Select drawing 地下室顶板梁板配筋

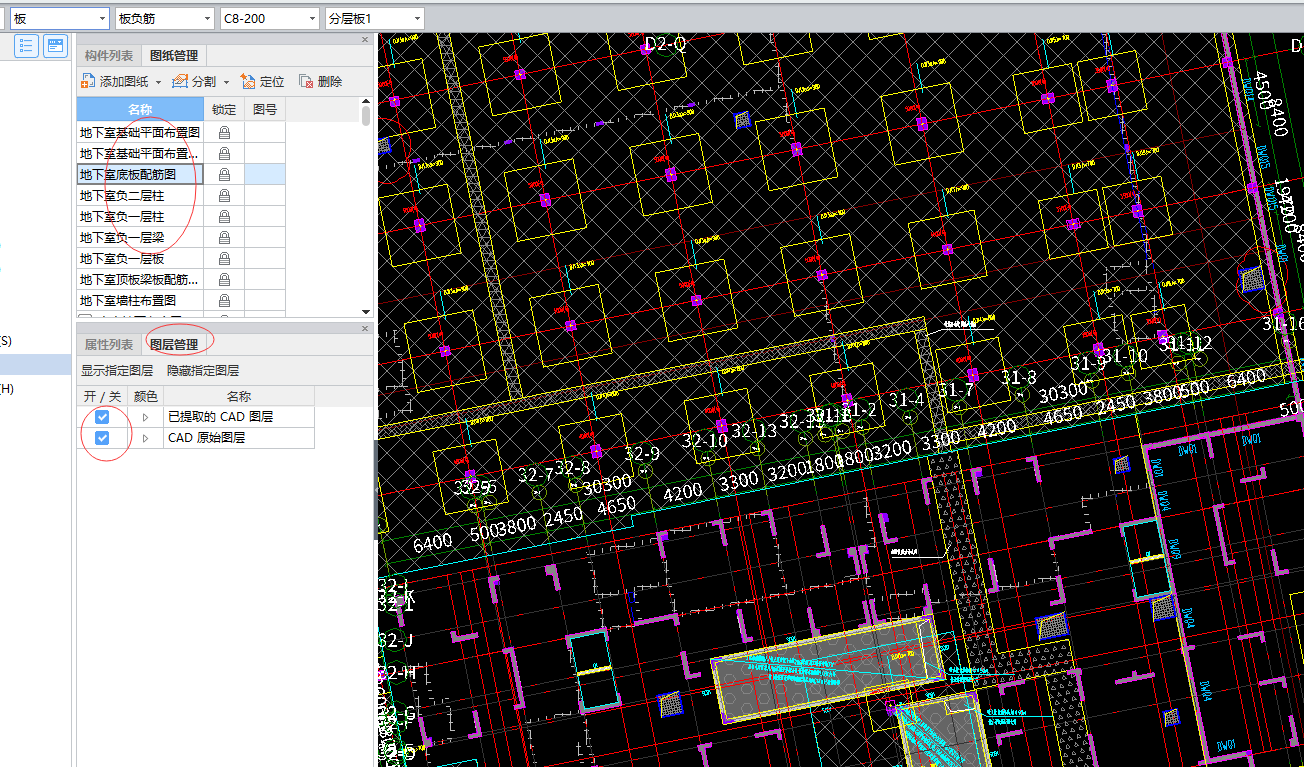(140, 279)
